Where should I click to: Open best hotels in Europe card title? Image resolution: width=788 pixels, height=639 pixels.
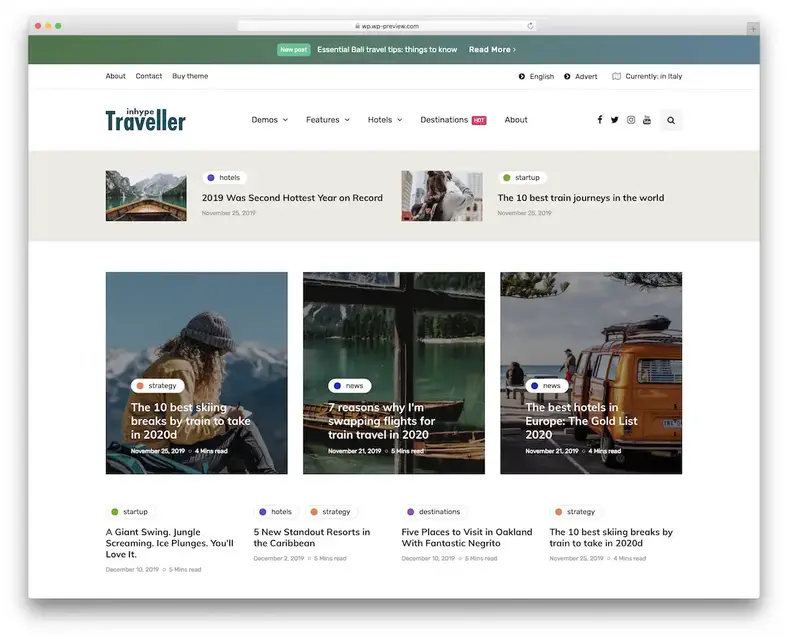(x=581, y=421)
